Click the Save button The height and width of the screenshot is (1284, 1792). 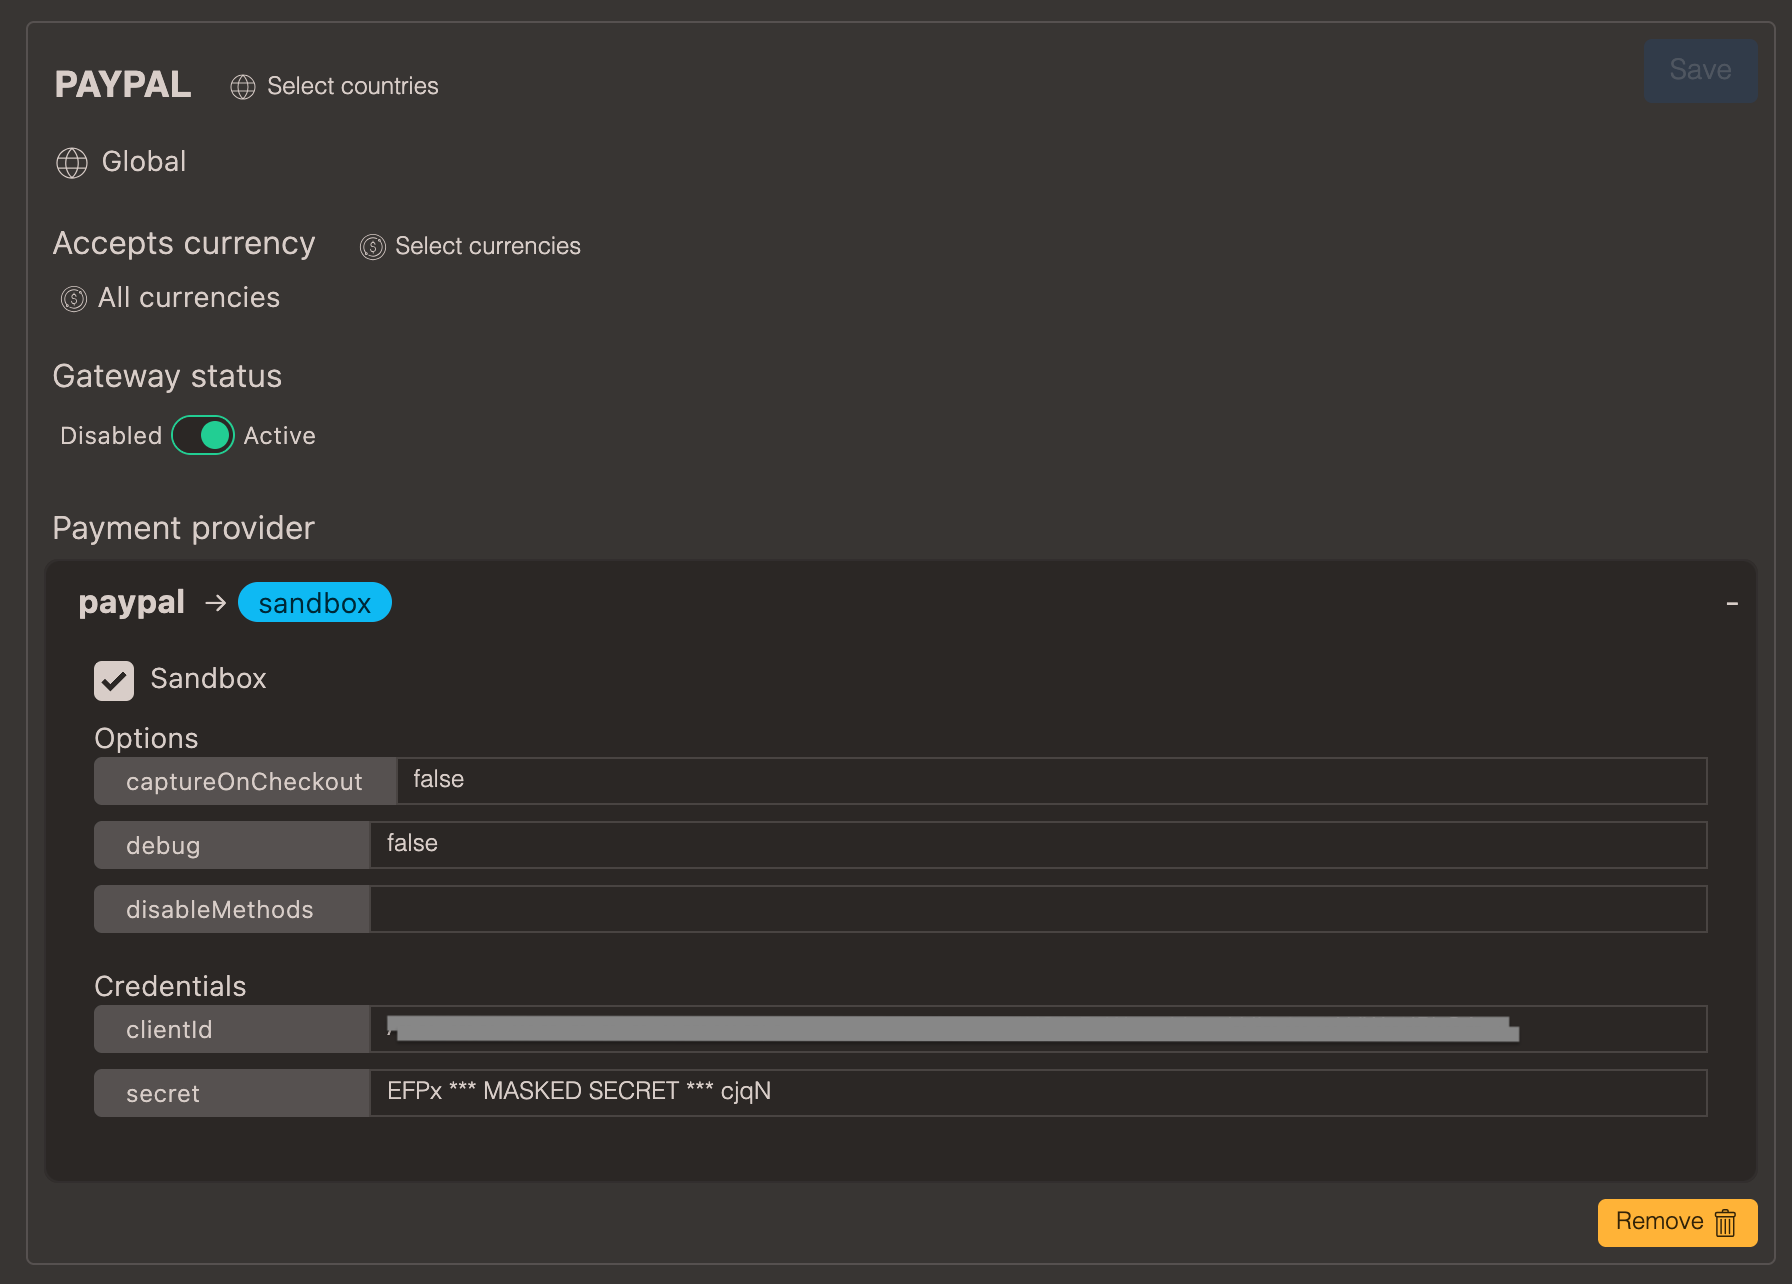tap(1699, 70)
